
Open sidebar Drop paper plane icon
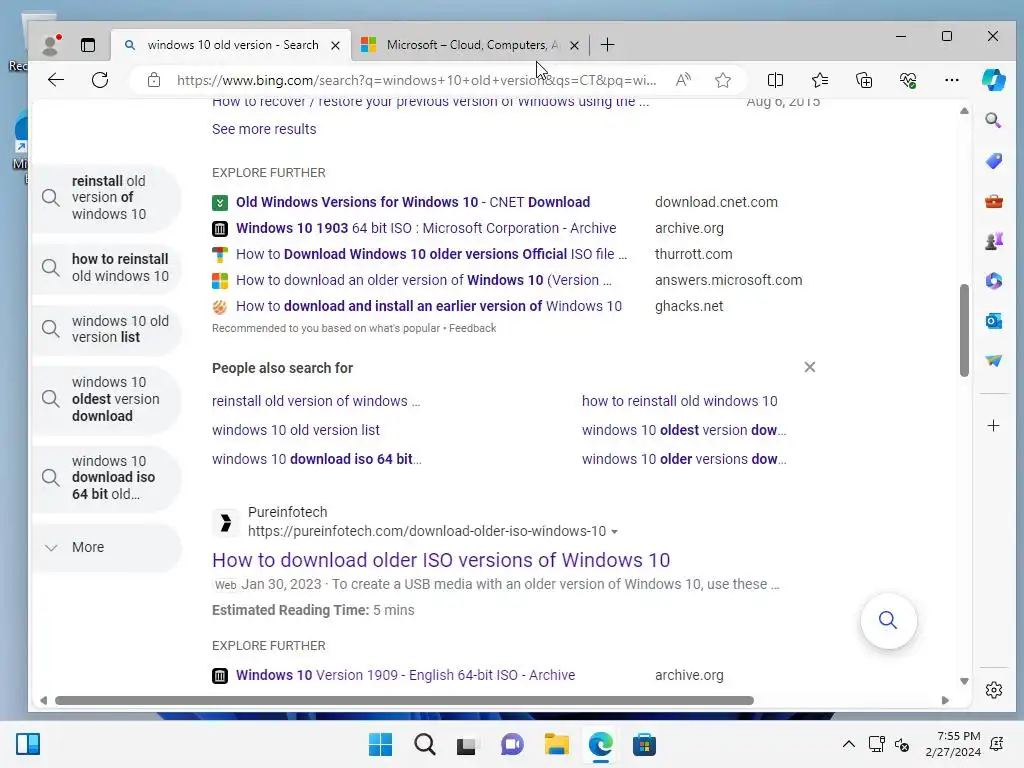[993, 360]
